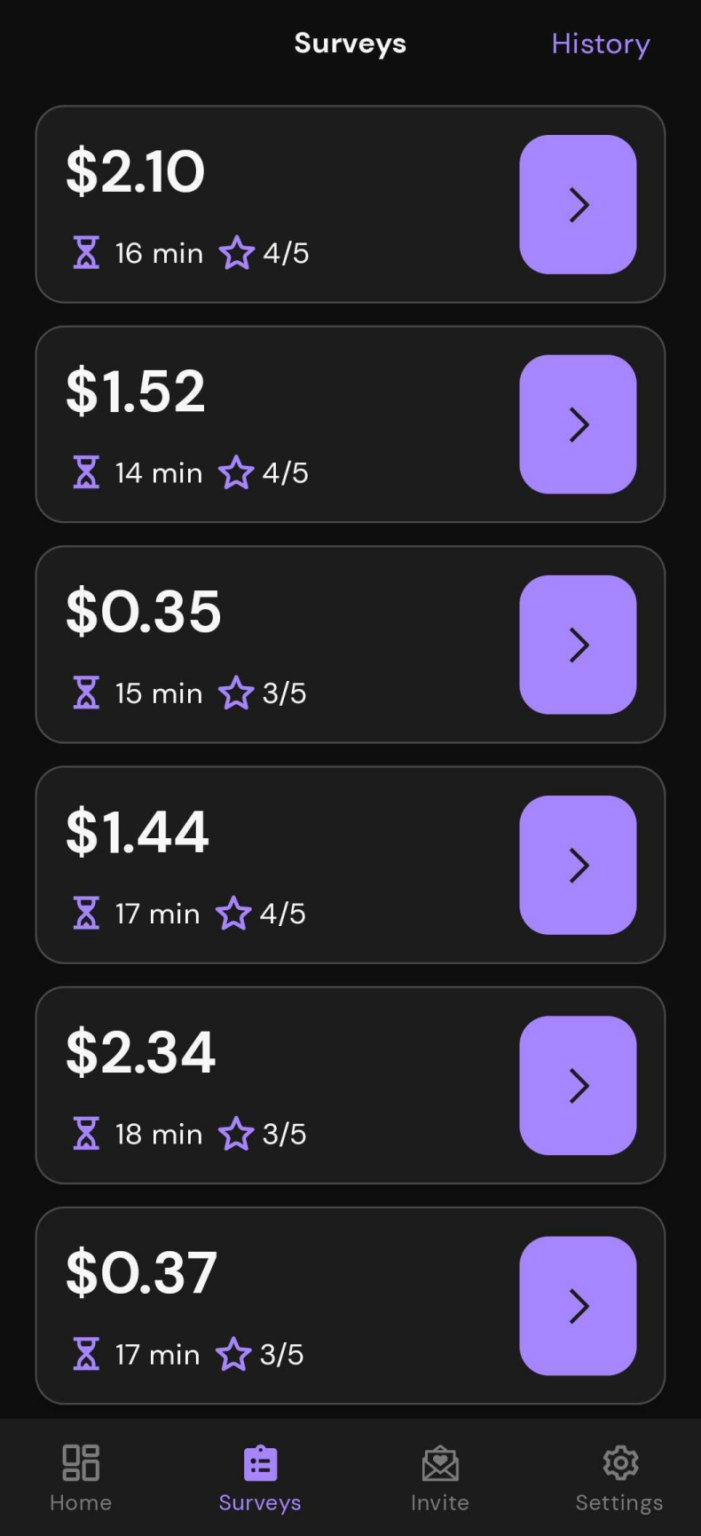Click the hourglass icon on $0.37 survey
Image resolution: width=701 pixels, height=1536 pixels.
(x=87, y=1354)
